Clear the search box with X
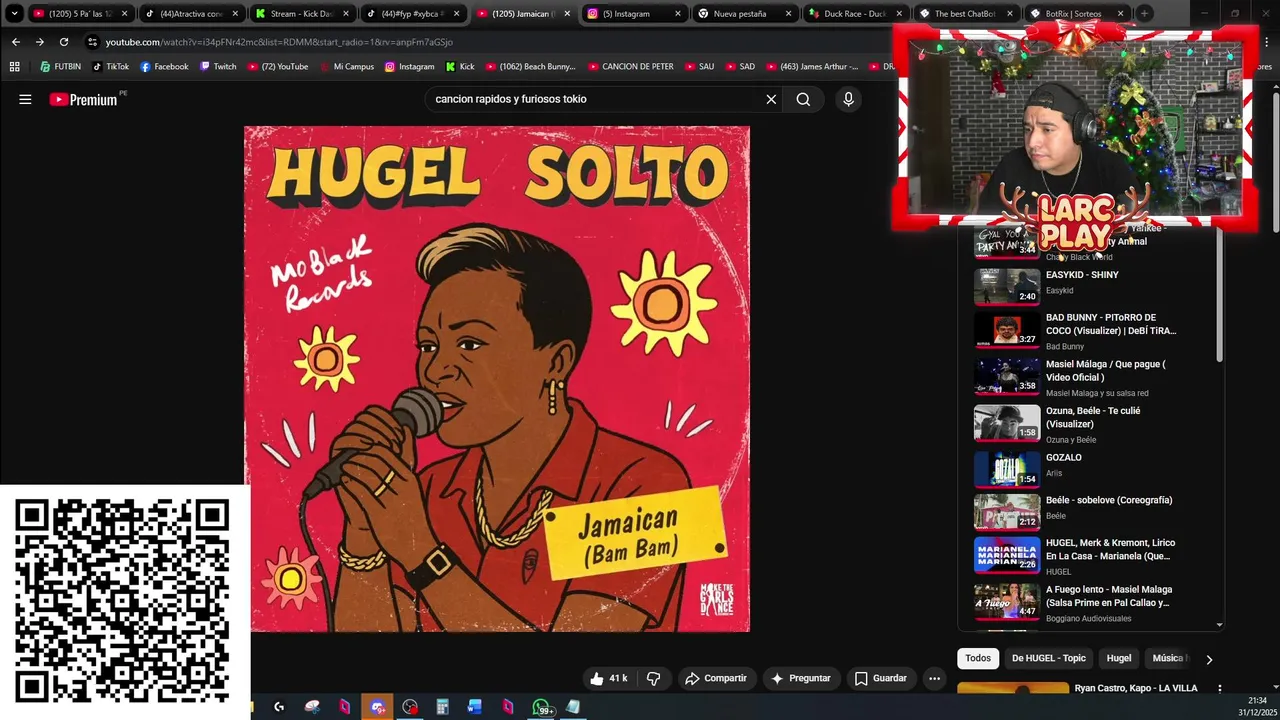Image resolution: width=1280 pixels, height=720 pixels. (771, 99)
